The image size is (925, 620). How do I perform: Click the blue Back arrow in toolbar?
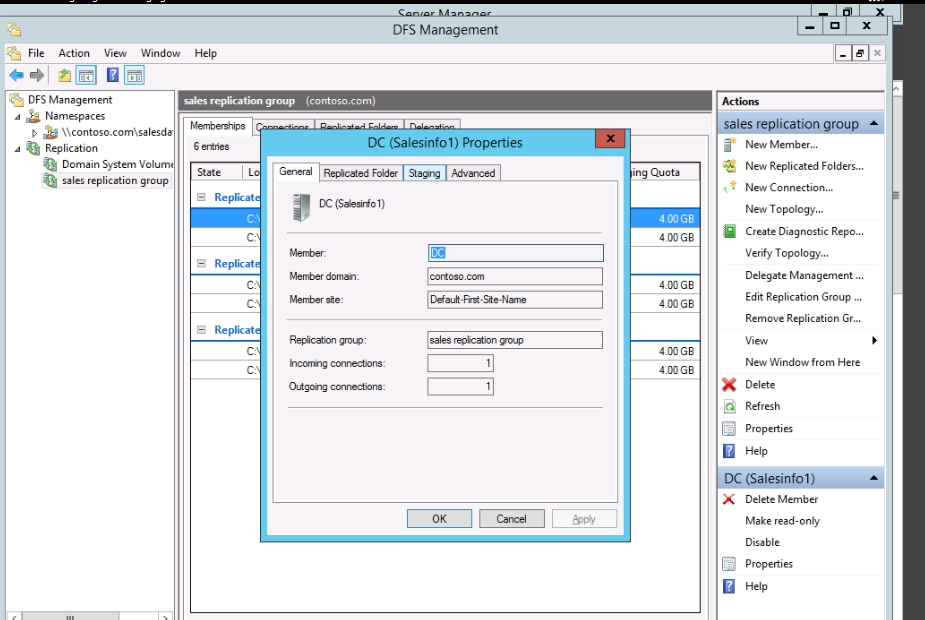tap(16, 75)
